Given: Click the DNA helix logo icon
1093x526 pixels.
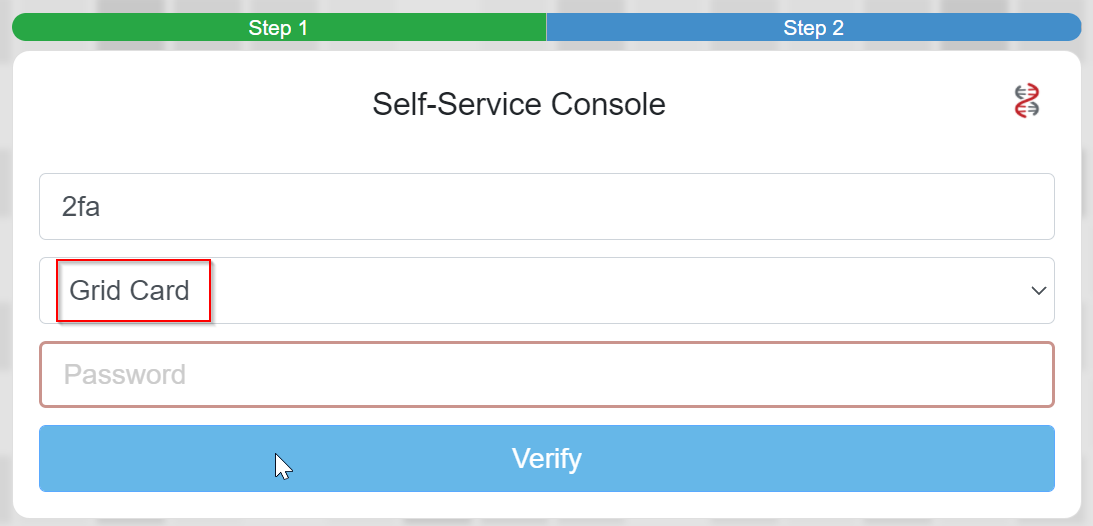Looking at the screenshot, I should click(1027, 101).
